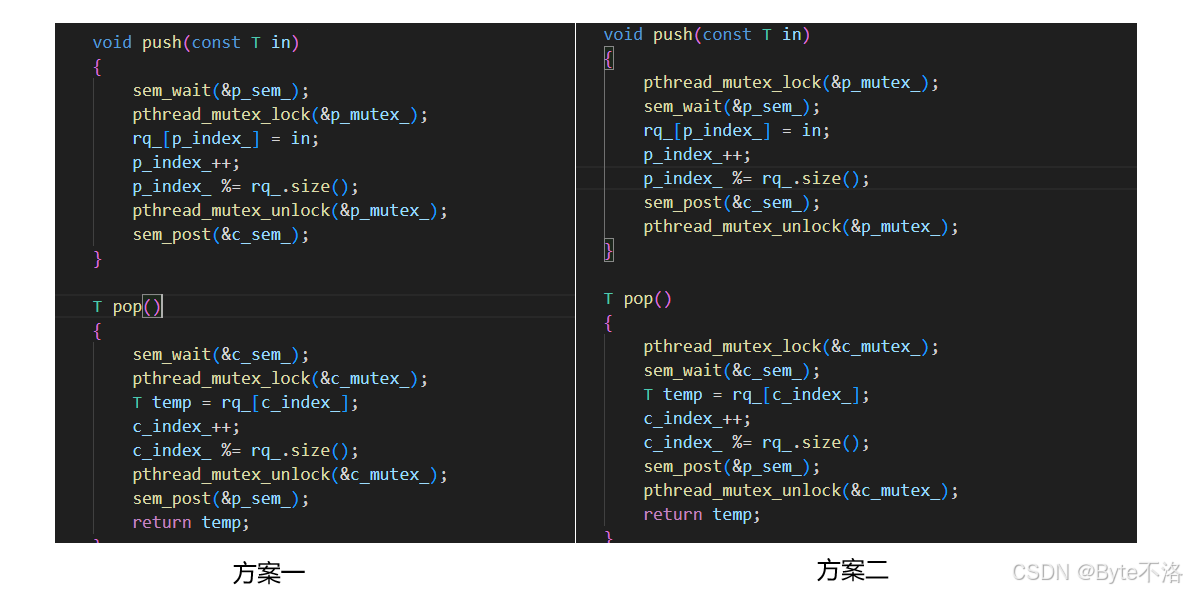Image resolution: width=1187 pixels, height=592 pixels.
Task: Select highlighted 'p_index_ %= rq_.size();' in 方案二 code
Action: (x=756, y=179)
